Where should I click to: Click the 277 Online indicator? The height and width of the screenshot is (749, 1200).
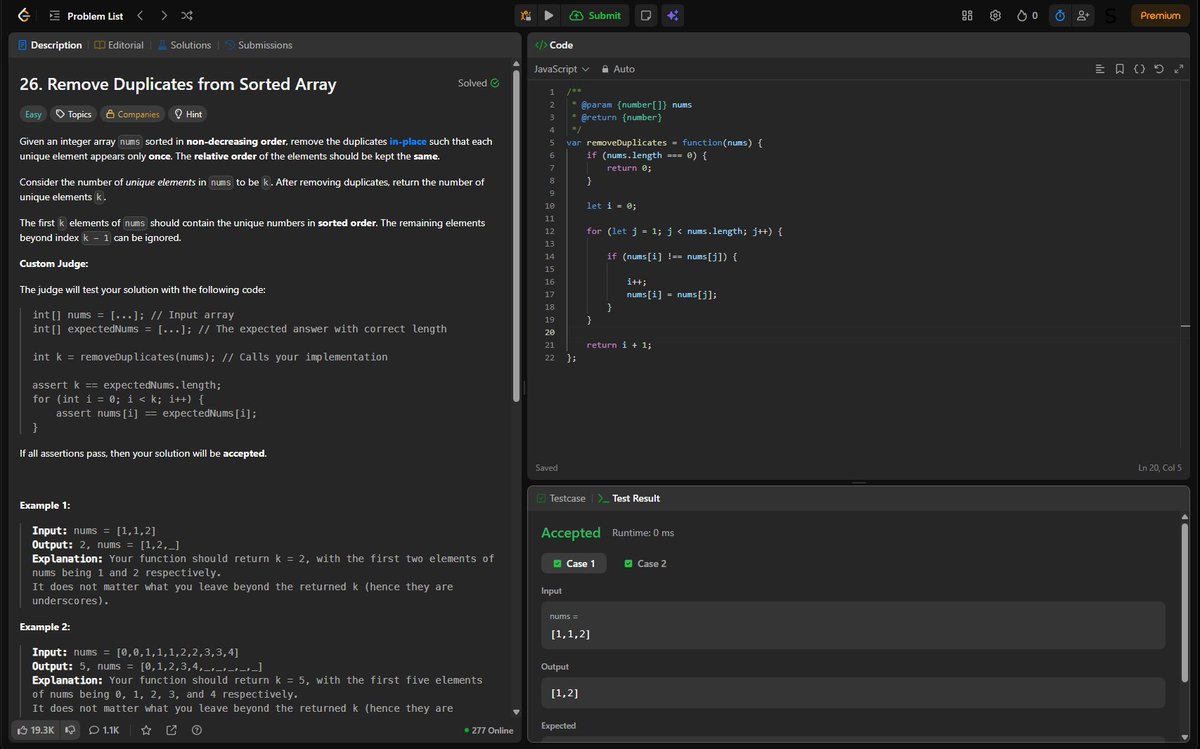[x=489, y=731]
